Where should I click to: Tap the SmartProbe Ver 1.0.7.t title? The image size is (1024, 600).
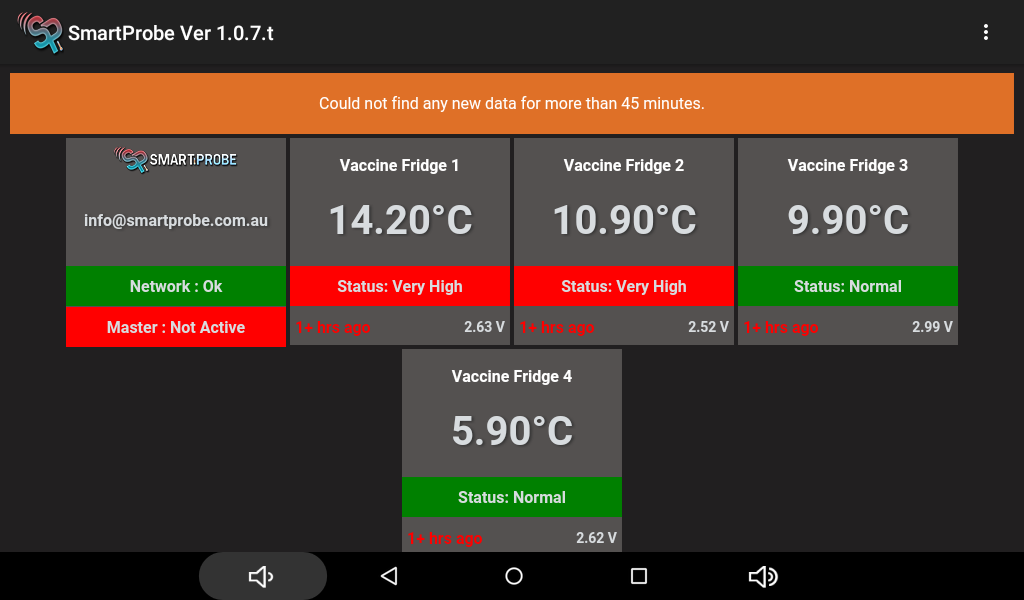pos(171,33)
